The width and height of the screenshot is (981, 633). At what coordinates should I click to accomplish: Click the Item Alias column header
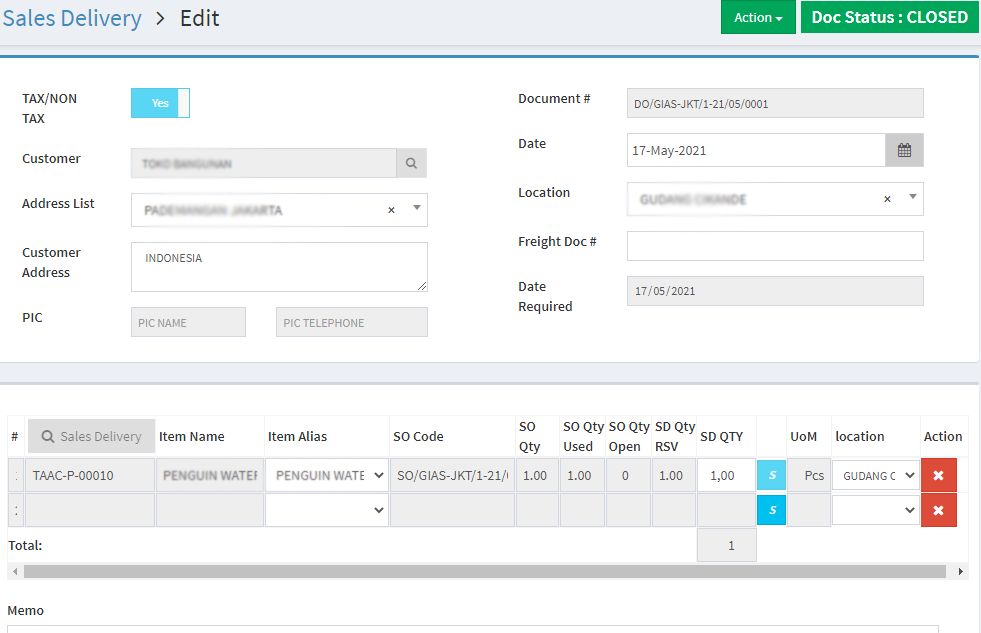point(297,437)
